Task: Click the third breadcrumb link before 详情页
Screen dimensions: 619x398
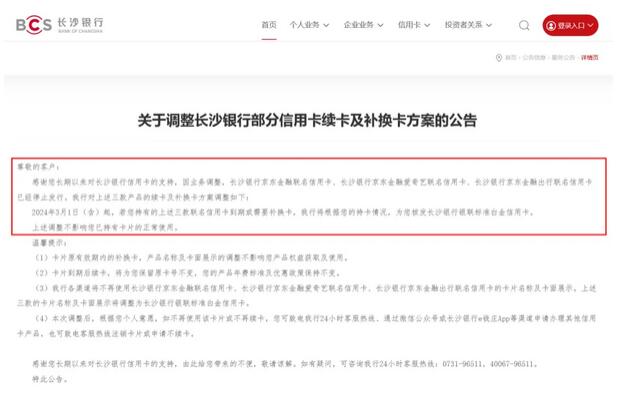Action: coord(563,58)
